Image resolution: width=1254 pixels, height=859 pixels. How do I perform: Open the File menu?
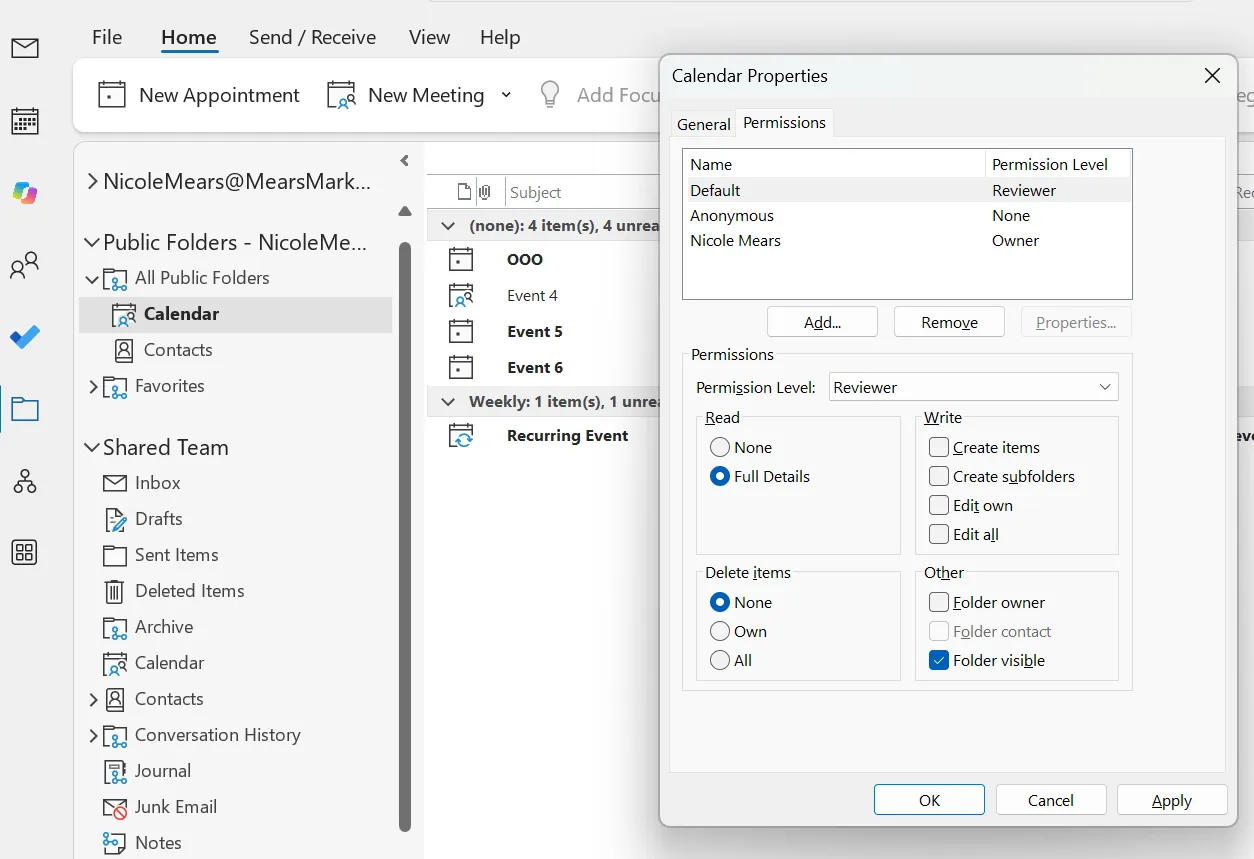point(107,37)
